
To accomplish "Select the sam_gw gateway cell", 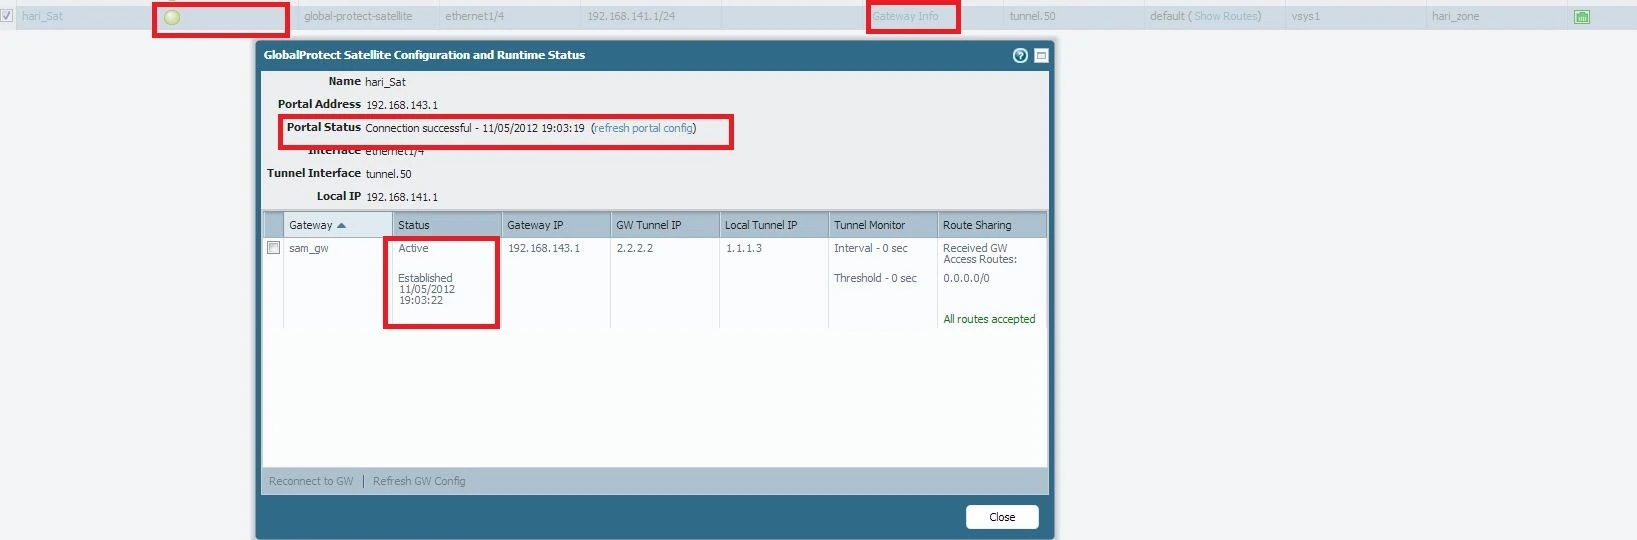I will tap(309, 248).
